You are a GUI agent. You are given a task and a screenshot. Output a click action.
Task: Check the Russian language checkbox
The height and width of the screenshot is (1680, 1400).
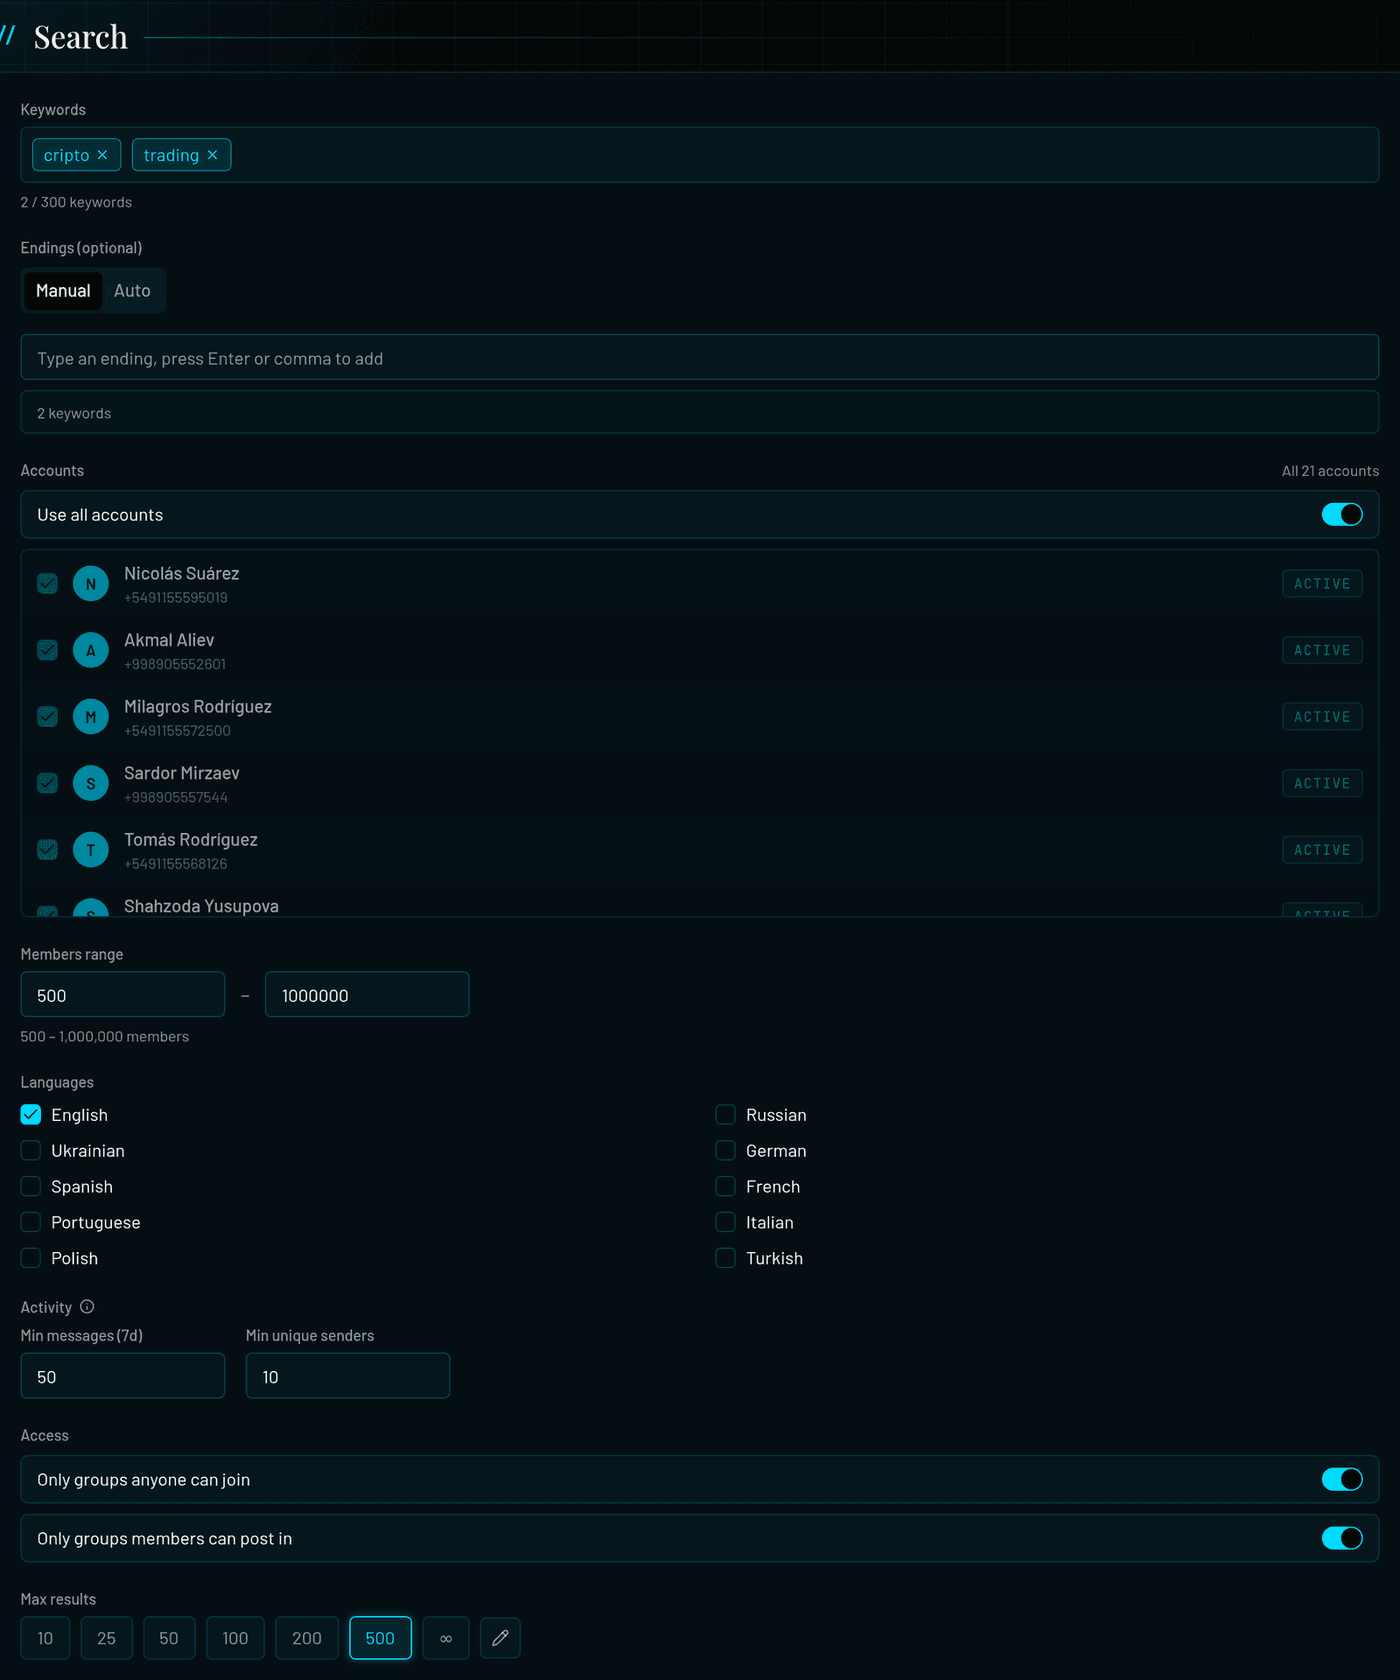(726, 1114)
